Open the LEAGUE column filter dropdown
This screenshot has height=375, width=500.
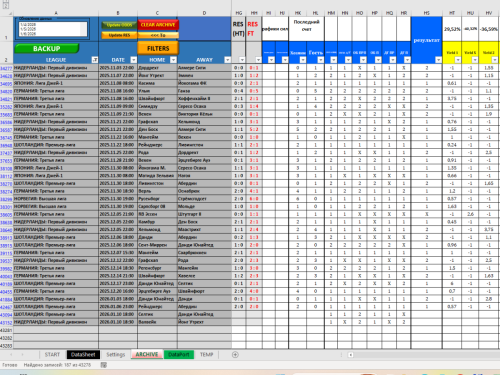click(95, 60)
